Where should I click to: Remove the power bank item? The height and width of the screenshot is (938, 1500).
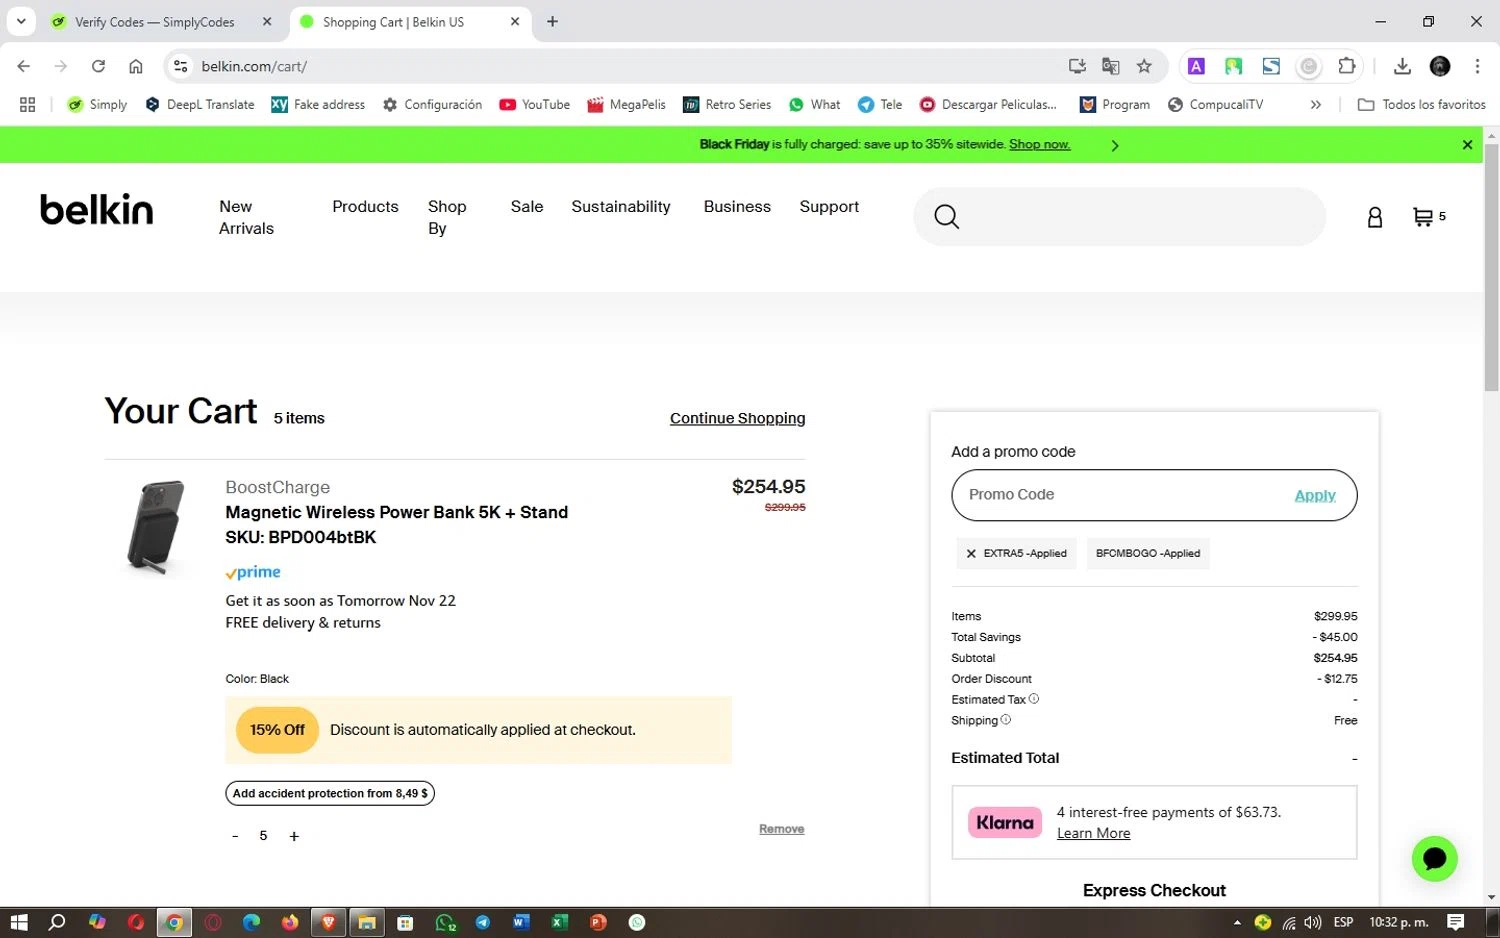(781, 829)
